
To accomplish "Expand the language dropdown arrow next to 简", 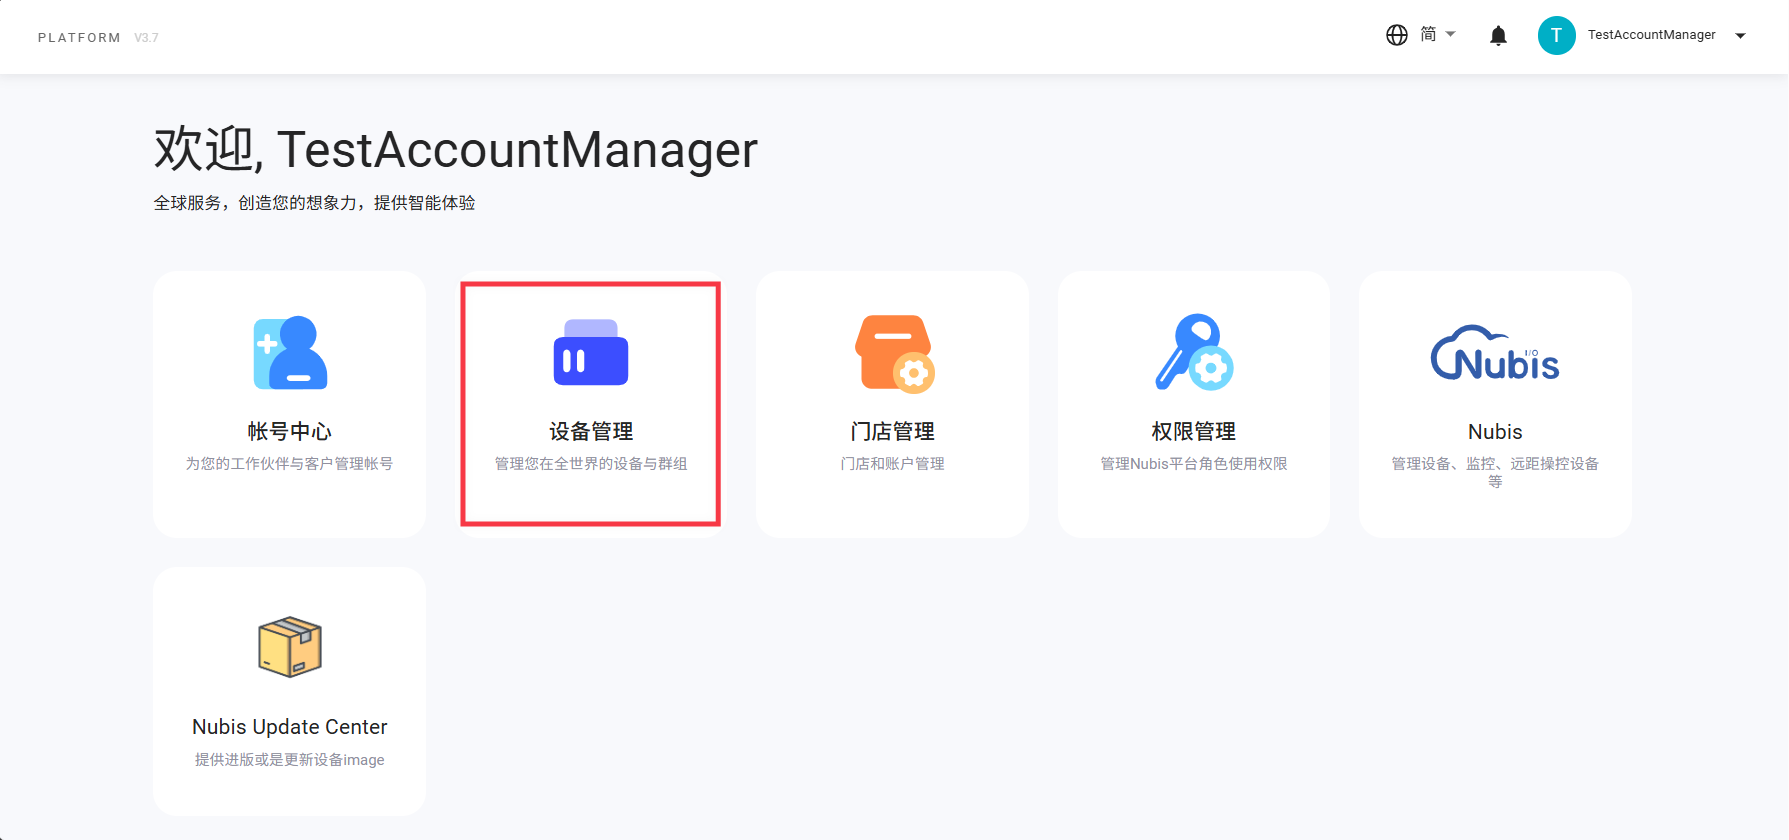I will (1451, 34).
